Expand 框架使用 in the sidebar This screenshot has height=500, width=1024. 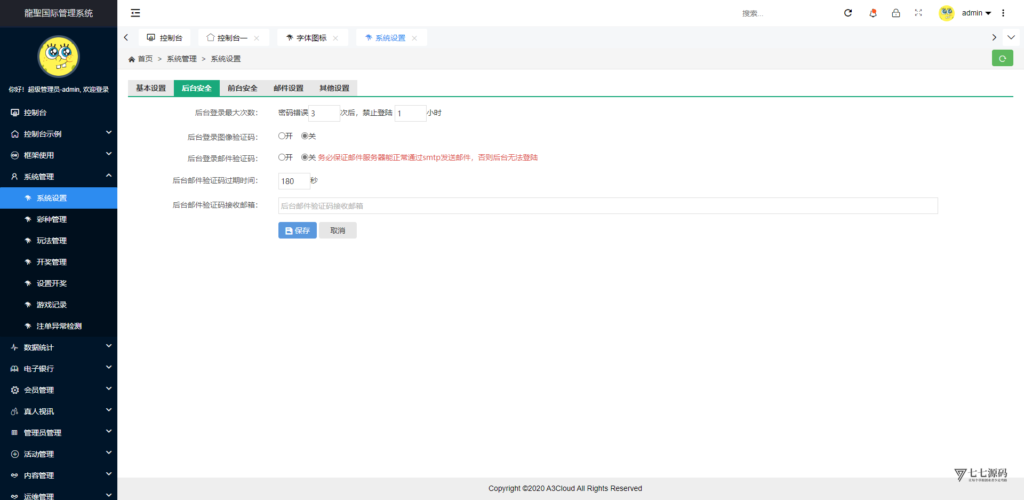[59, 155]
